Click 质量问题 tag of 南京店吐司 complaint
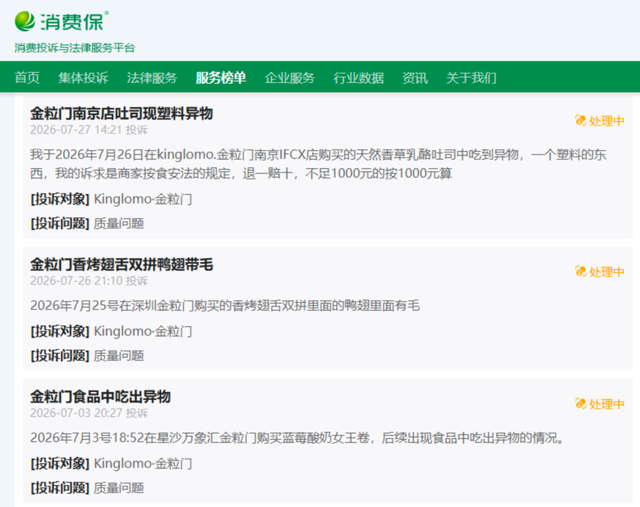 [x=119, y=223]
